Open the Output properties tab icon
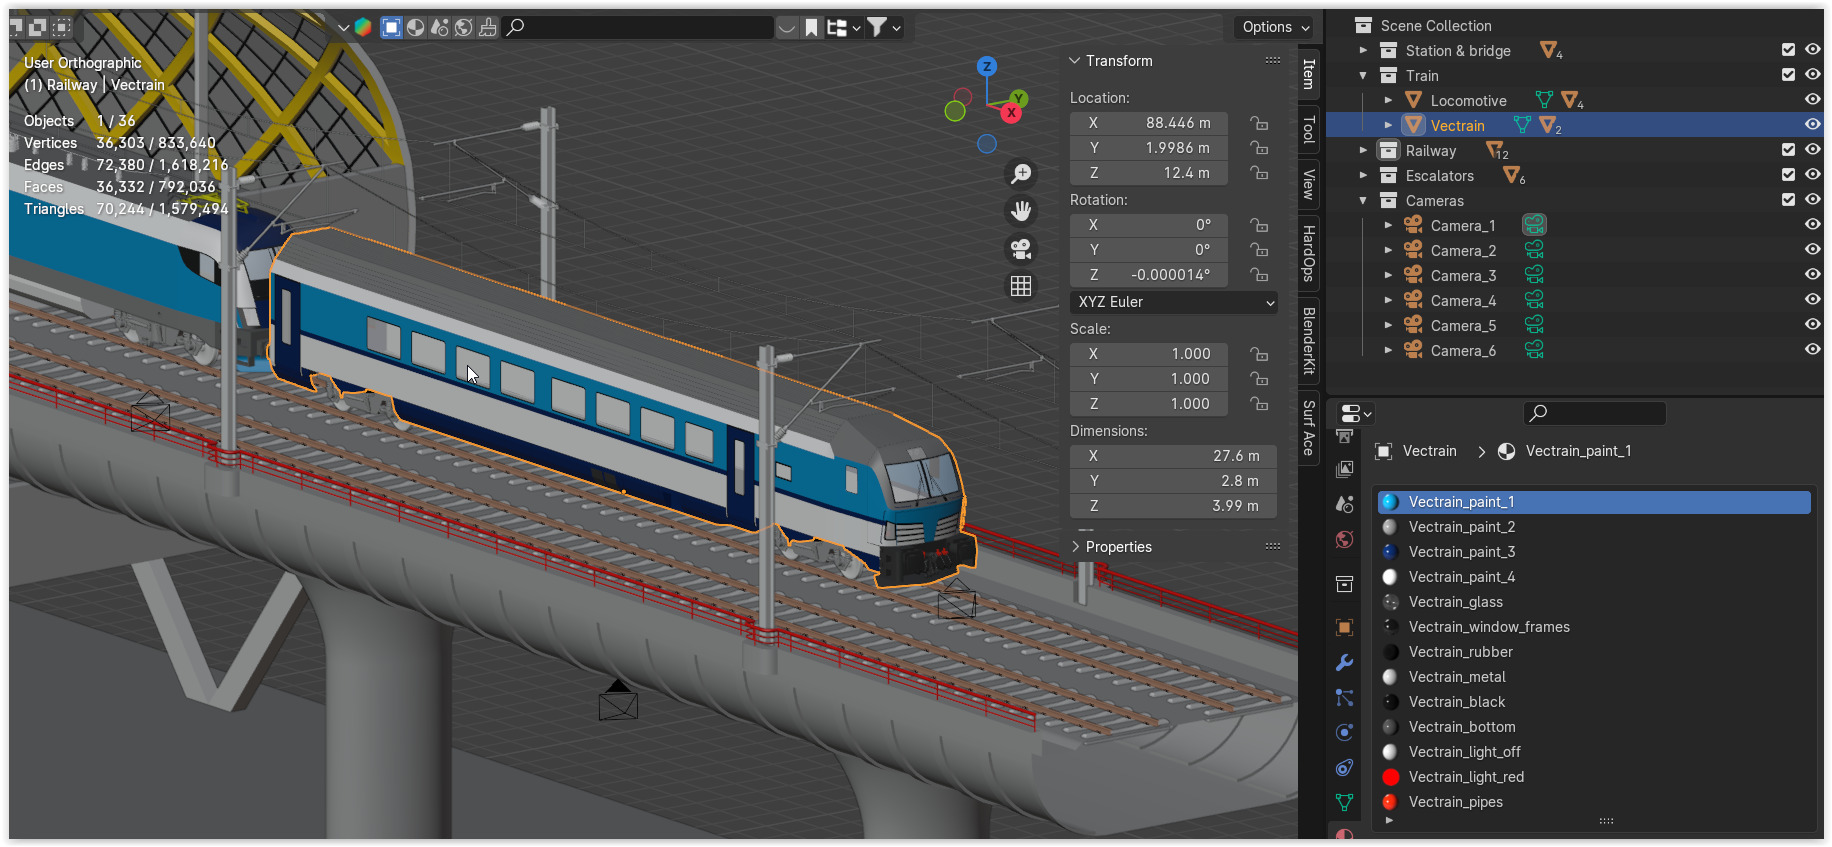The image size is (1832, 847). [x=1345, y=437]
